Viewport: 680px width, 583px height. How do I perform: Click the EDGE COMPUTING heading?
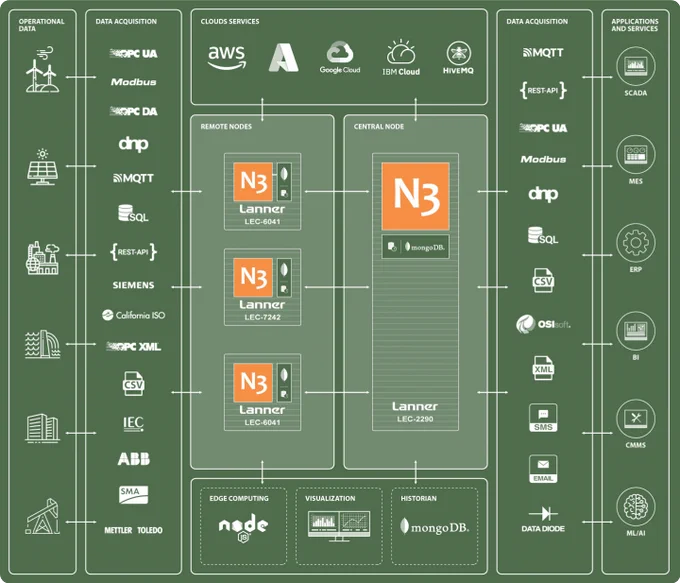pyautogui.click(x=239, y=498)
